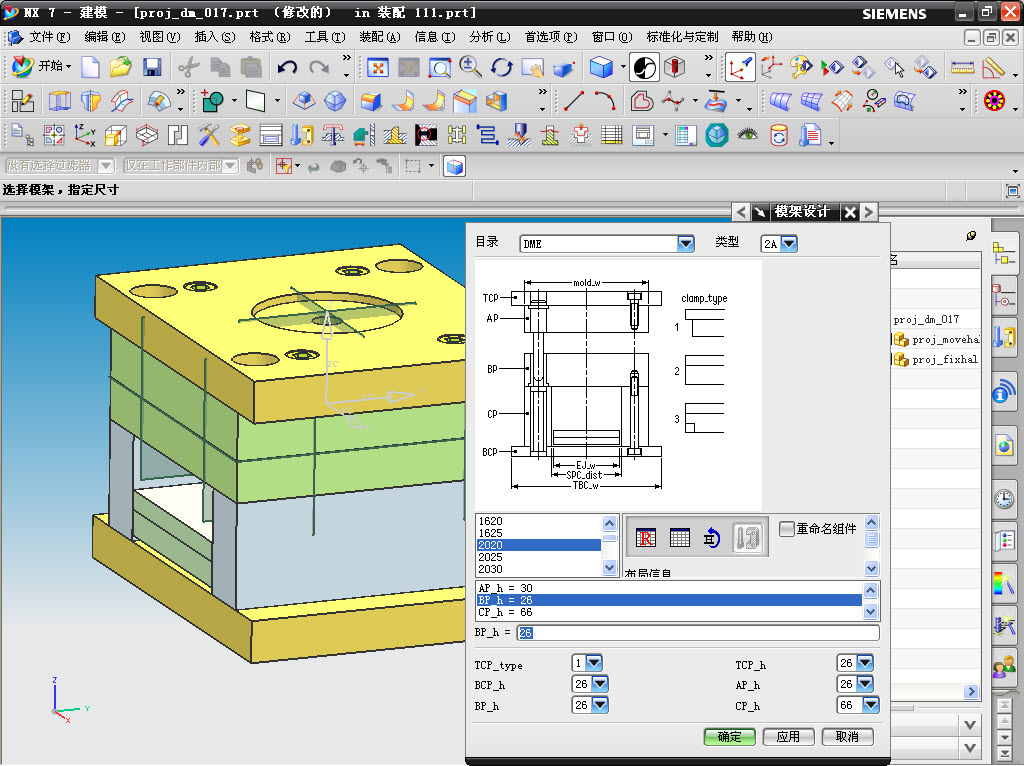Open the 分析 menu
Image resolution: width=1024 pixels, height=766 pixels.
tap(489, 37)
